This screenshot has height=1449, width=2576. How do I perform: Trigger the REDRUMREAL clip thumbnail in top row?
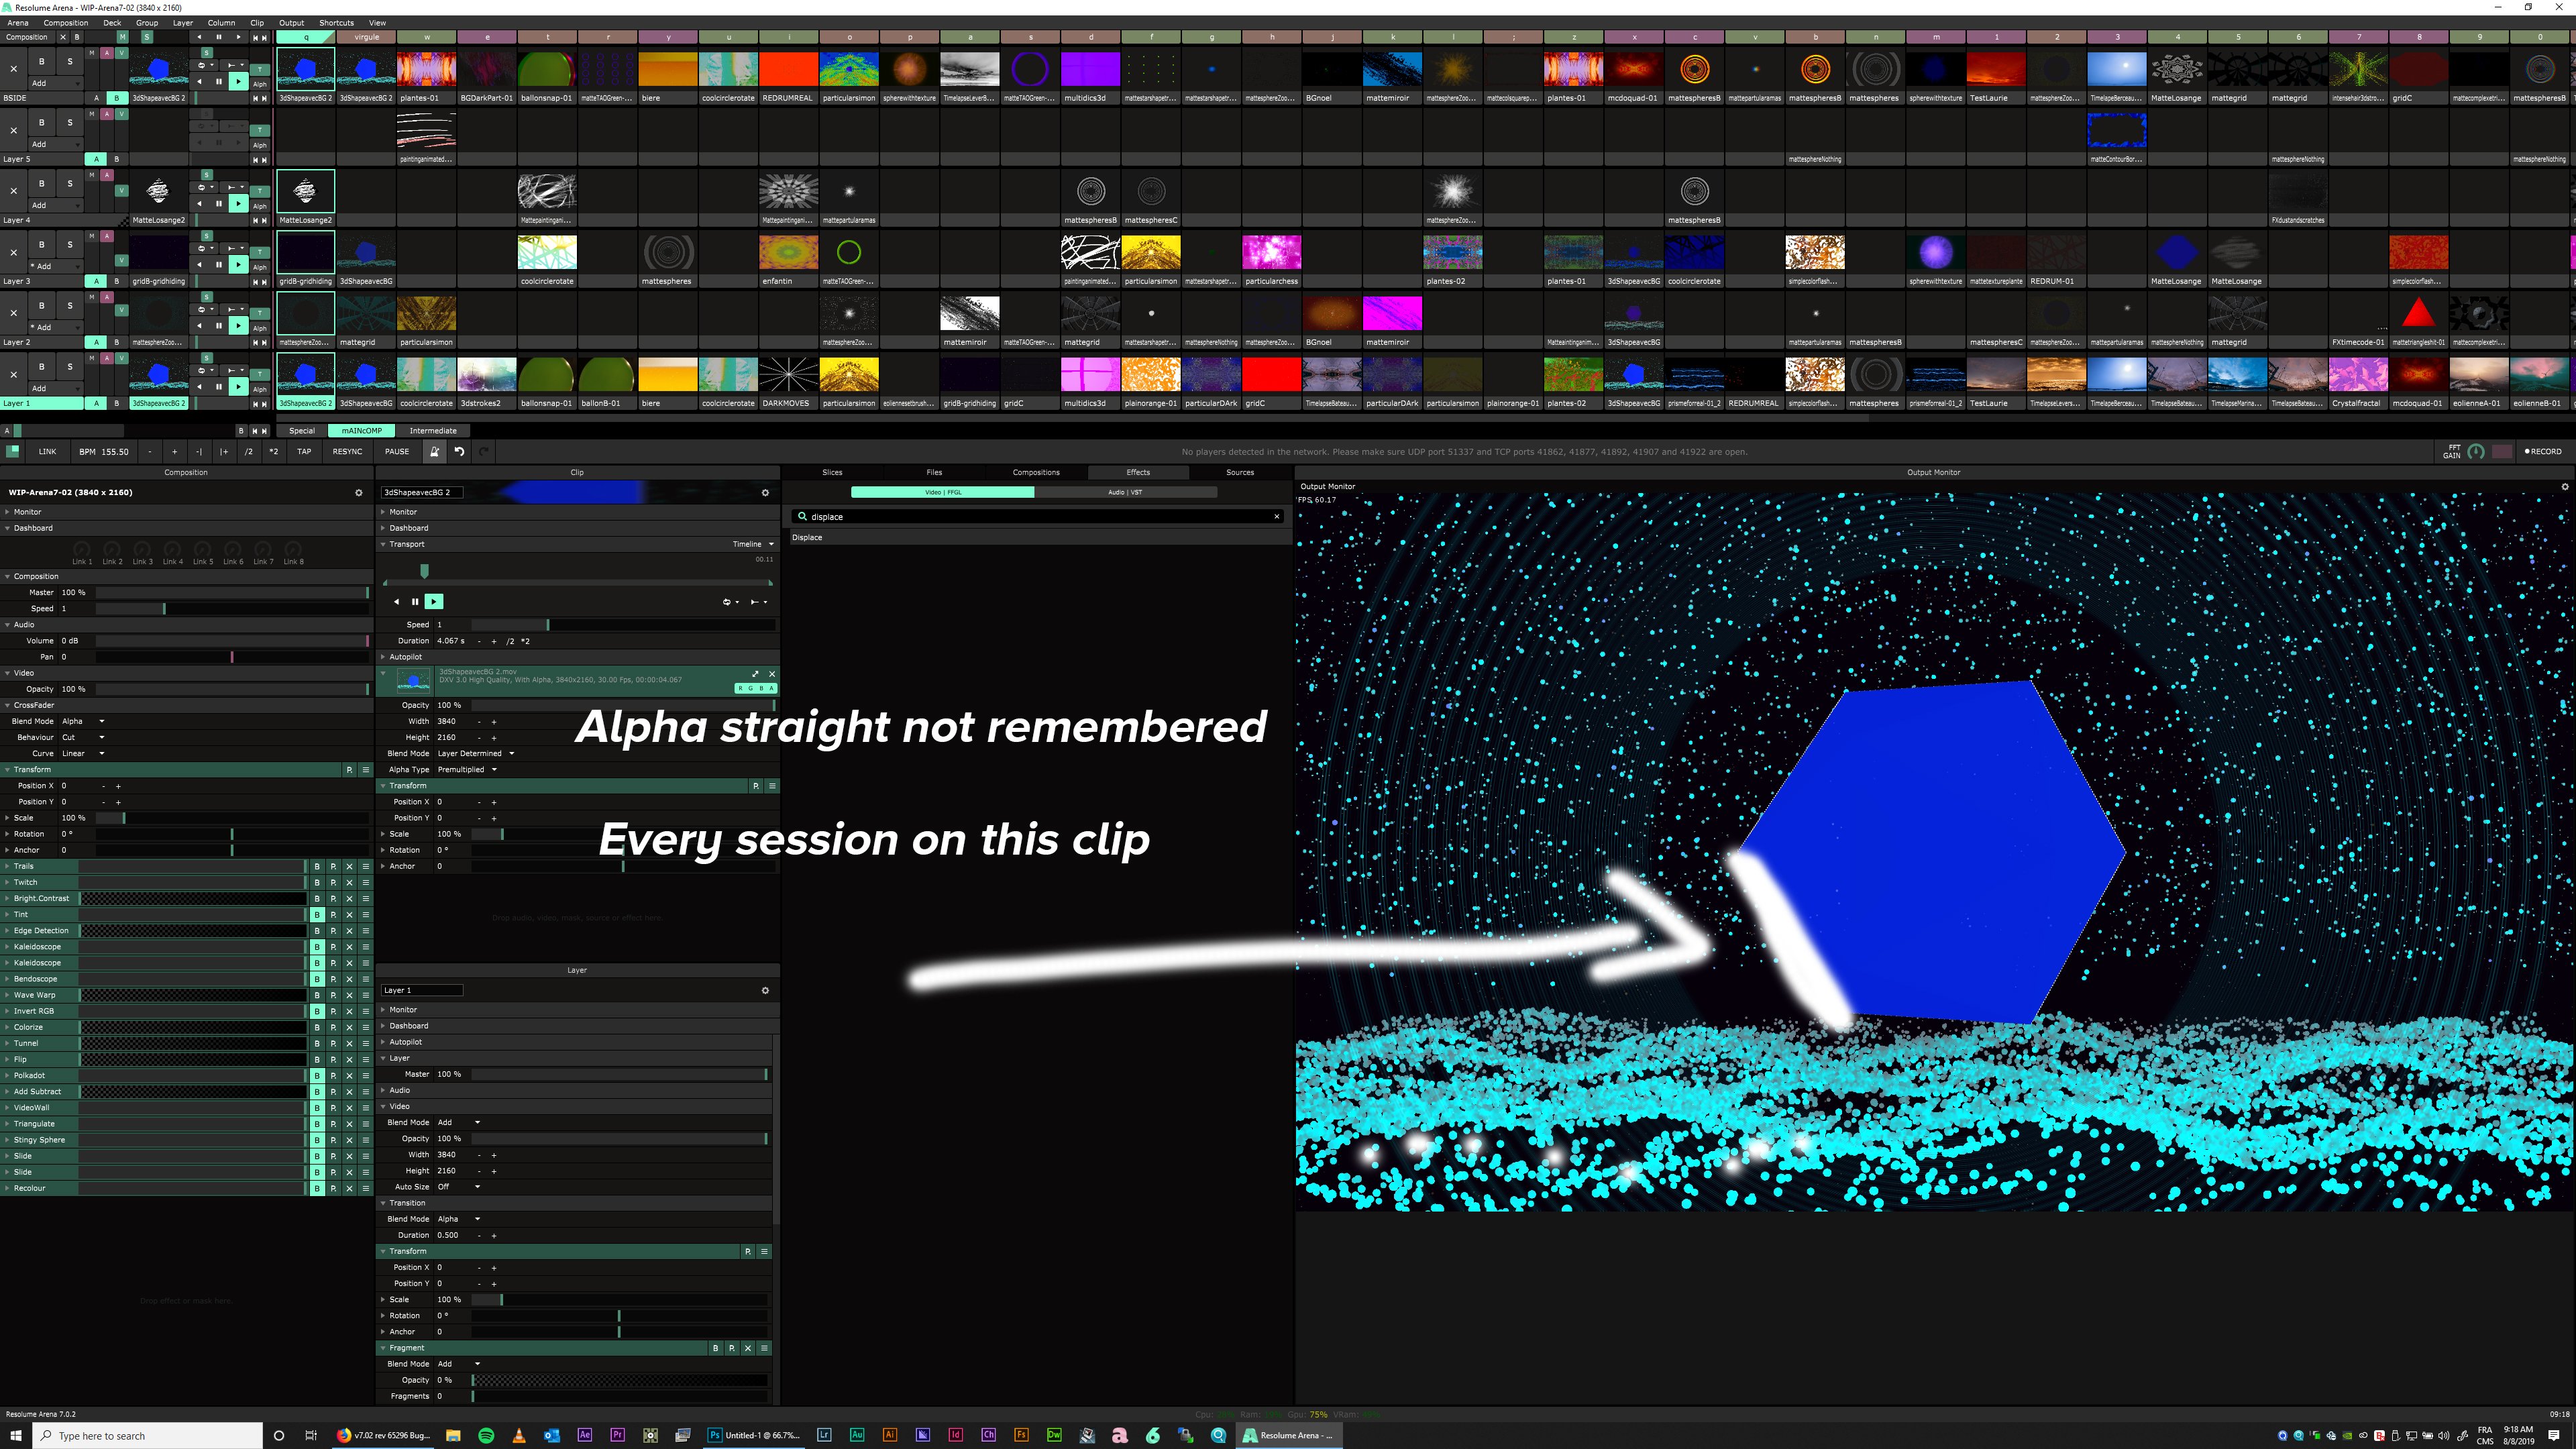pos(788,70)
